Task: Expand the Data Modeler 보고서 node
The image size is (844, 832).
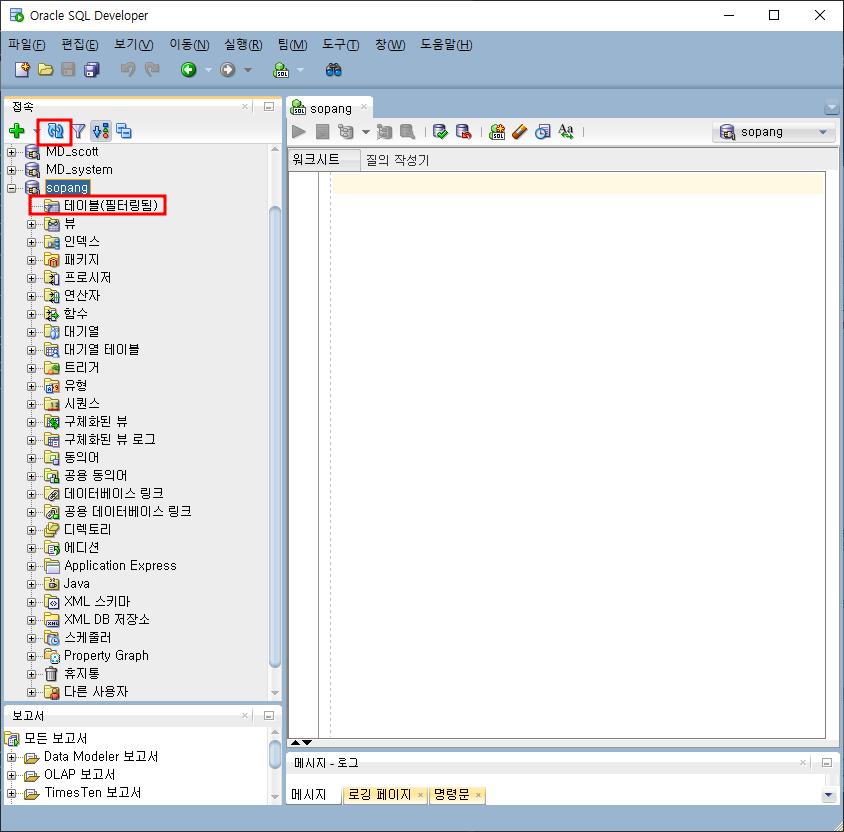Action: (11, 757)
